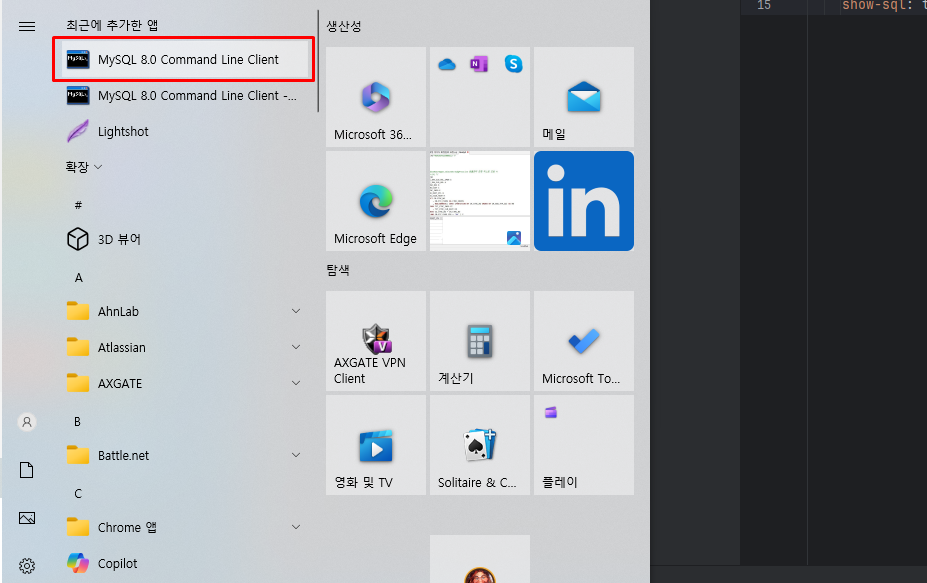
Task: Open the Settings gear in Start sidebar
Action: tap(27, 566)
